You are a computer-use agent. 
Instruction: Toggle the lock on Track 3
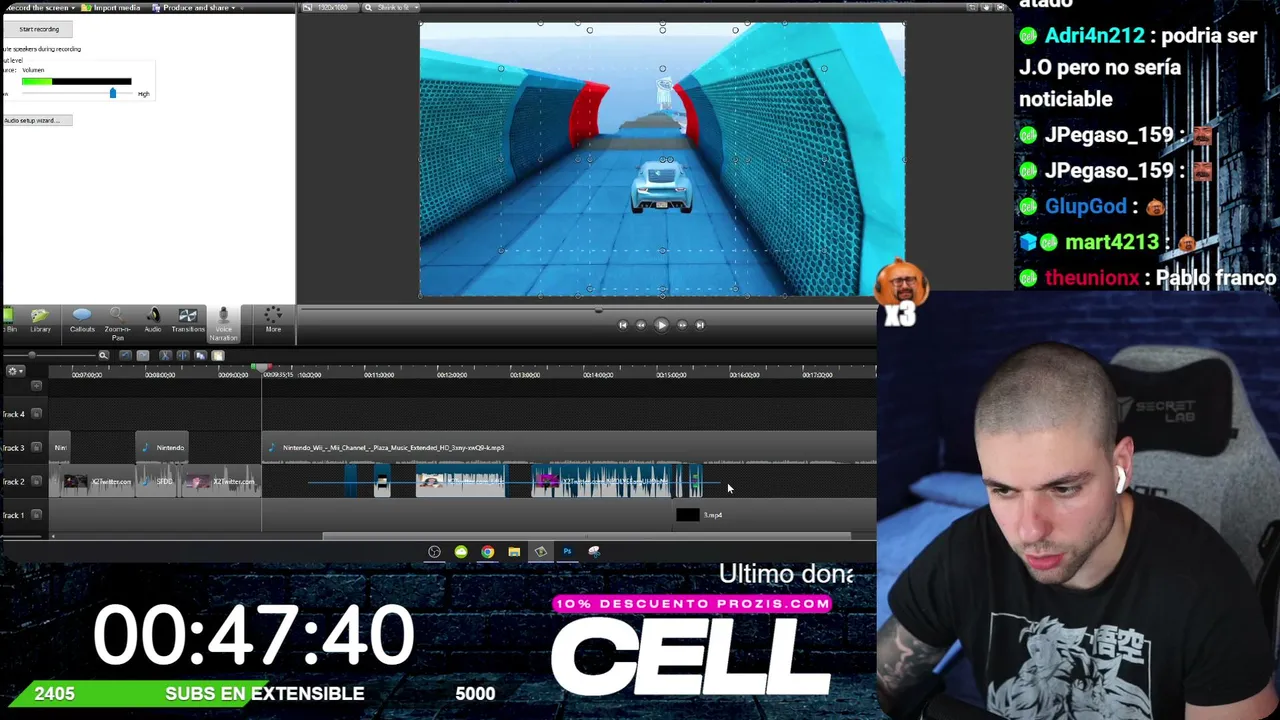37,447
